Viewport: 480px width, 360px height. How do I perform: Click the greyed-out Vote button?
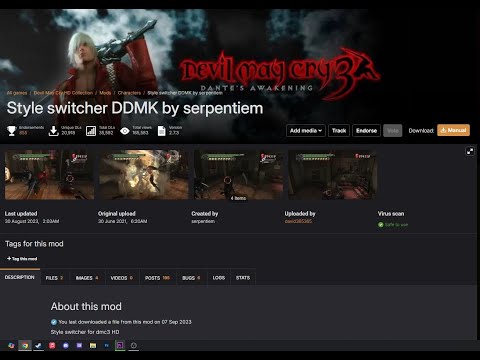(x=393, y=131)
